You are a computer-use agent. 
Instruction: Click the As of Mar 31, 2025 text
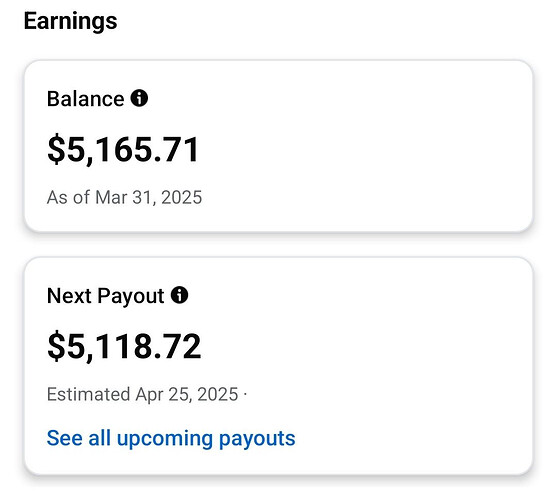(x=124, y=197)
